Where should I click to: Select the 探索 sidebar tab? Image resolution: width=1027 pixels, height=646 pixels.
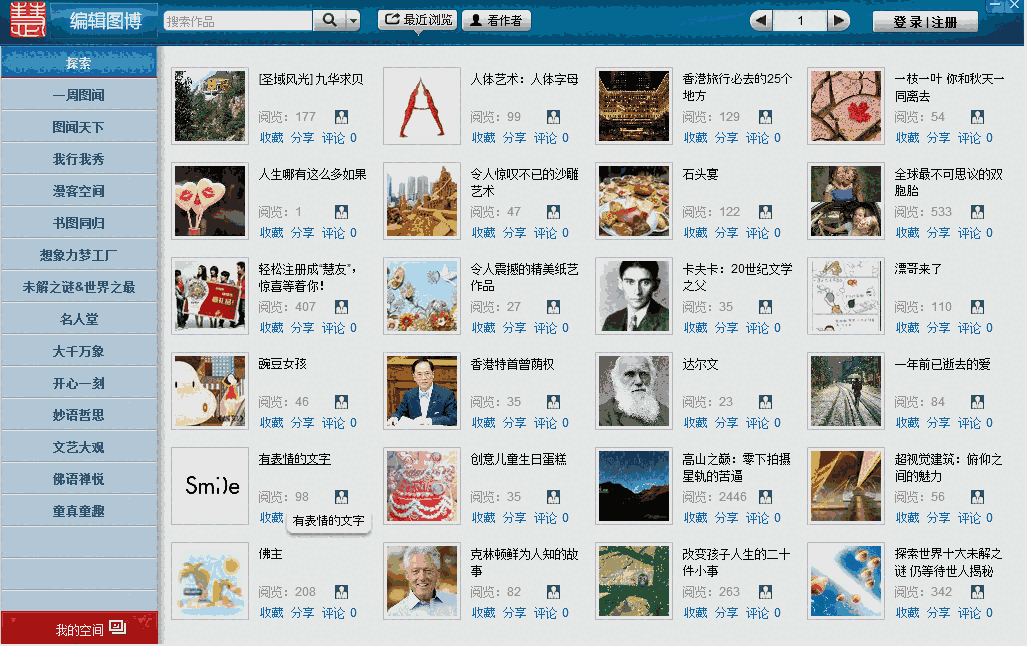[79, 63]
